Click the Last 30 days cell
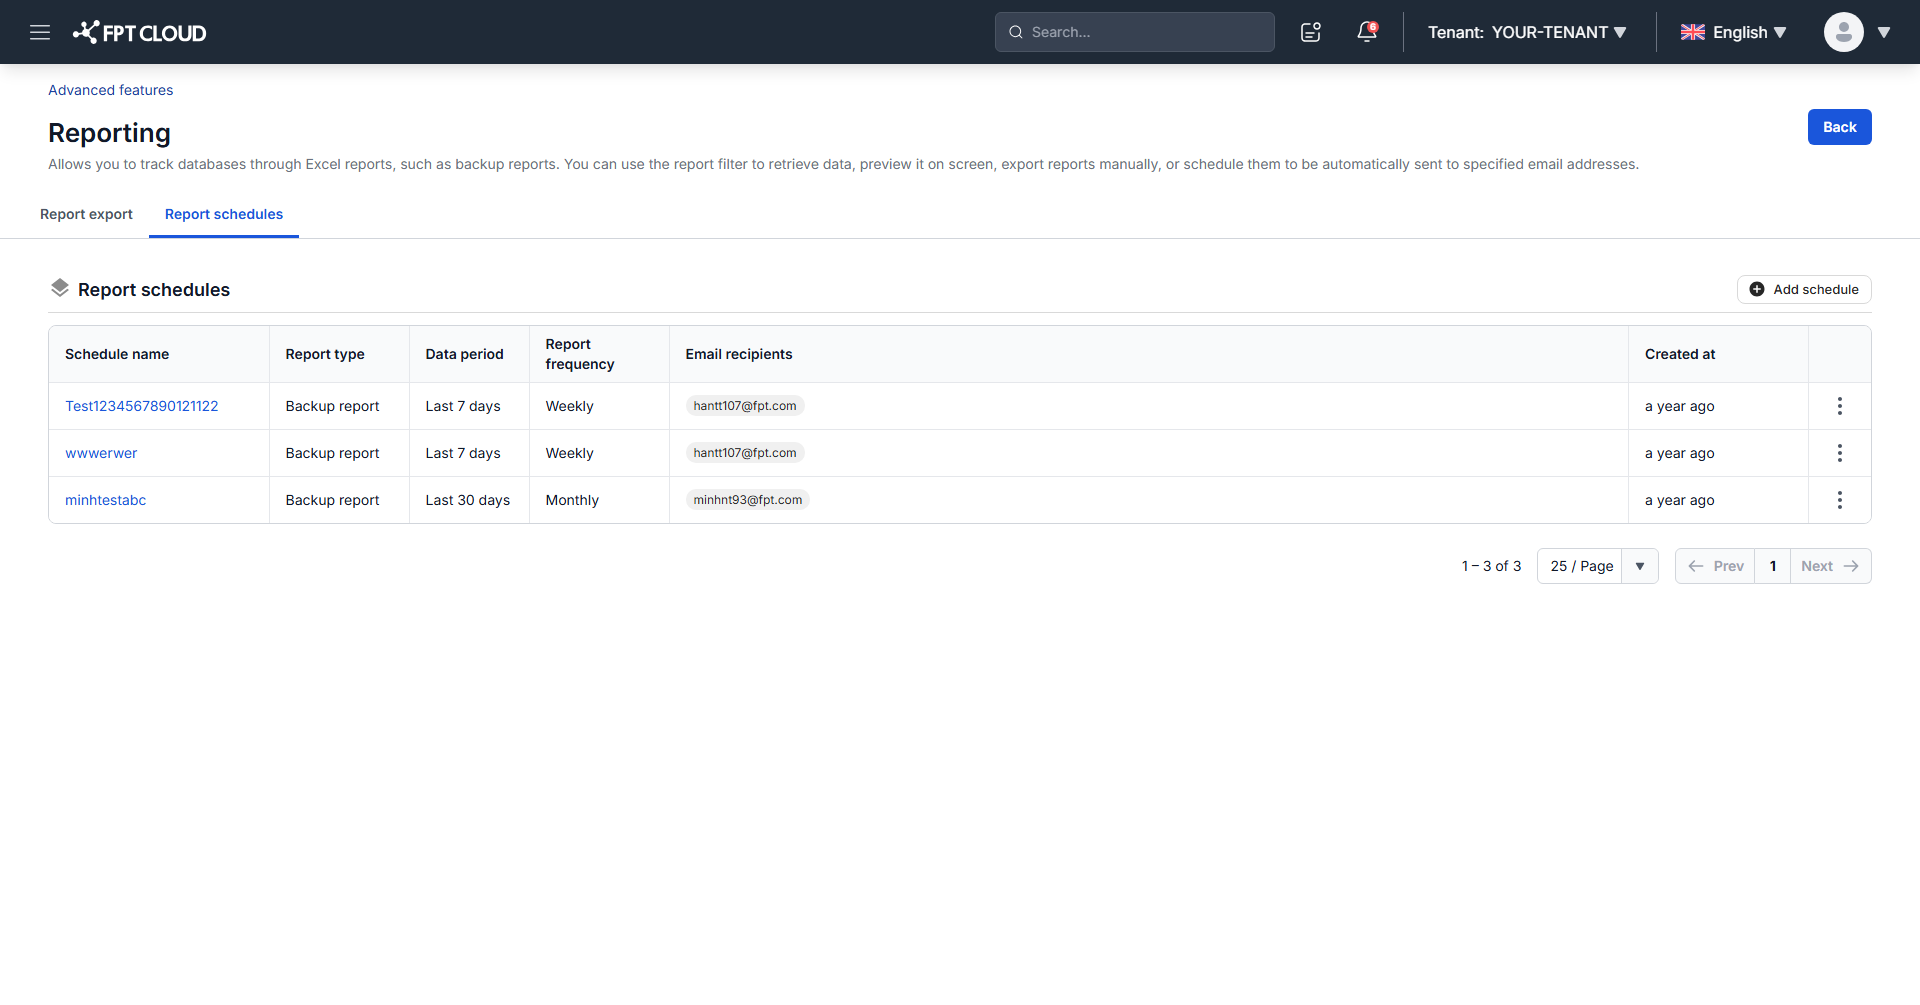 click(x=468, y=500)
